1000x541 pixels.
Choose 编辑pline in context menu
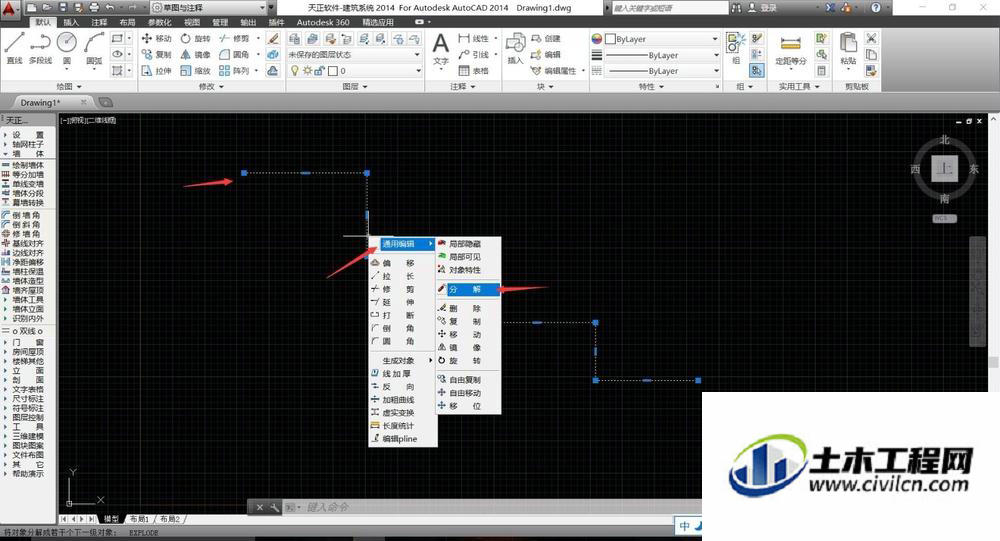[x=402, y=439]
